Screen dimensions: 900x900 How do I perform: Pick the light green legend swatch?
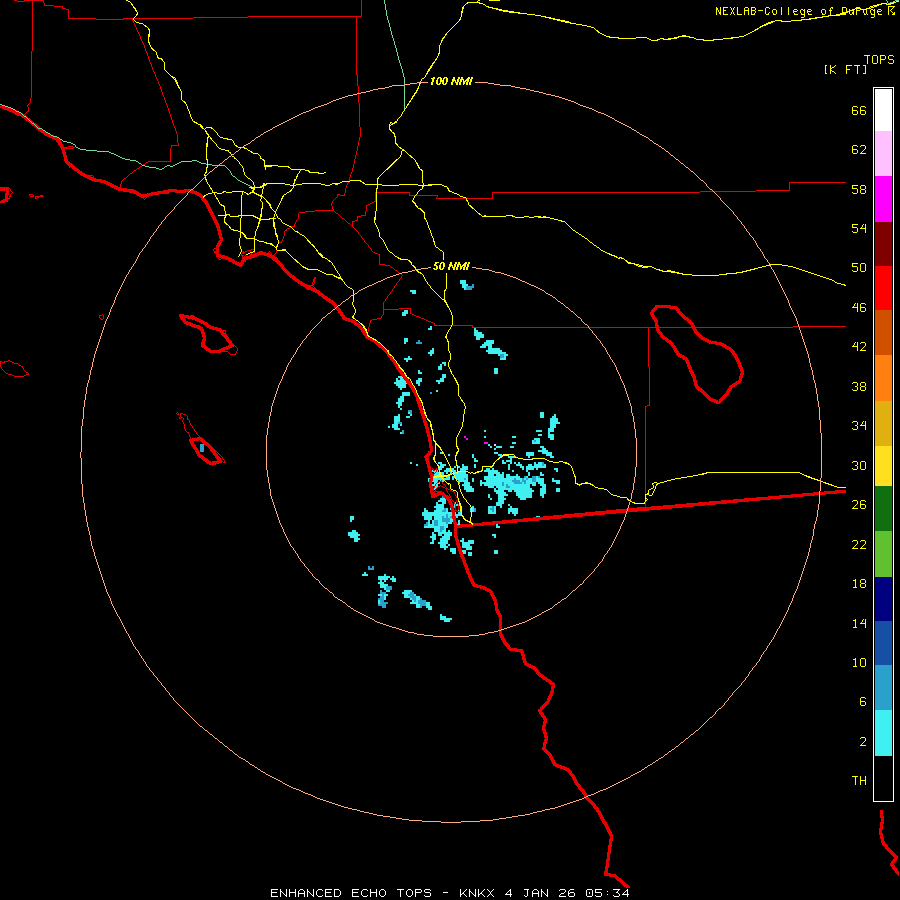point(883,554)
